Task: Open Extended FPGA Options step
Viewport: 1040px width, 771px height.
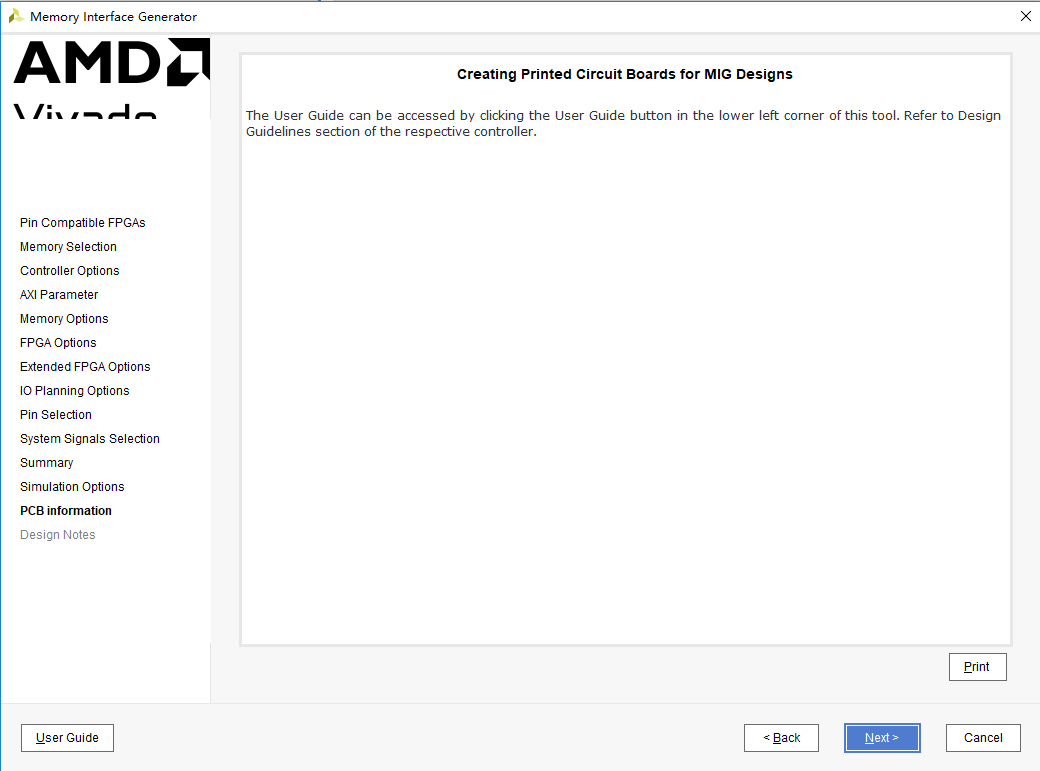Action: click(85, 366)
